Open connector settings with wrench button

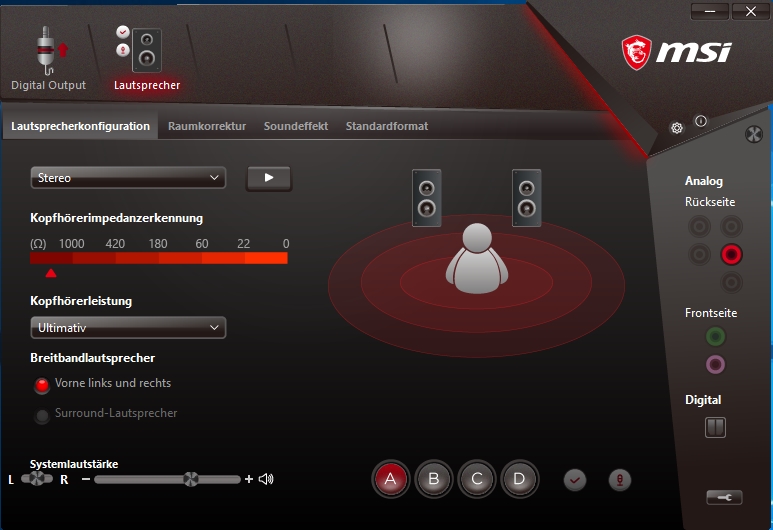[x=724, y=497]
